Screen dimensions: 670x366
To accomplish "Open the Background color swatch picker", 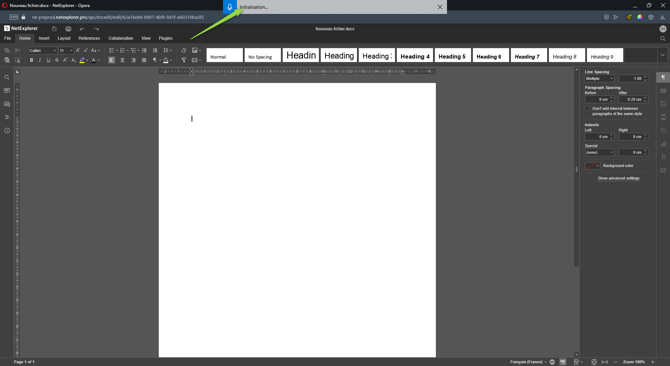I will pos(592,166).
